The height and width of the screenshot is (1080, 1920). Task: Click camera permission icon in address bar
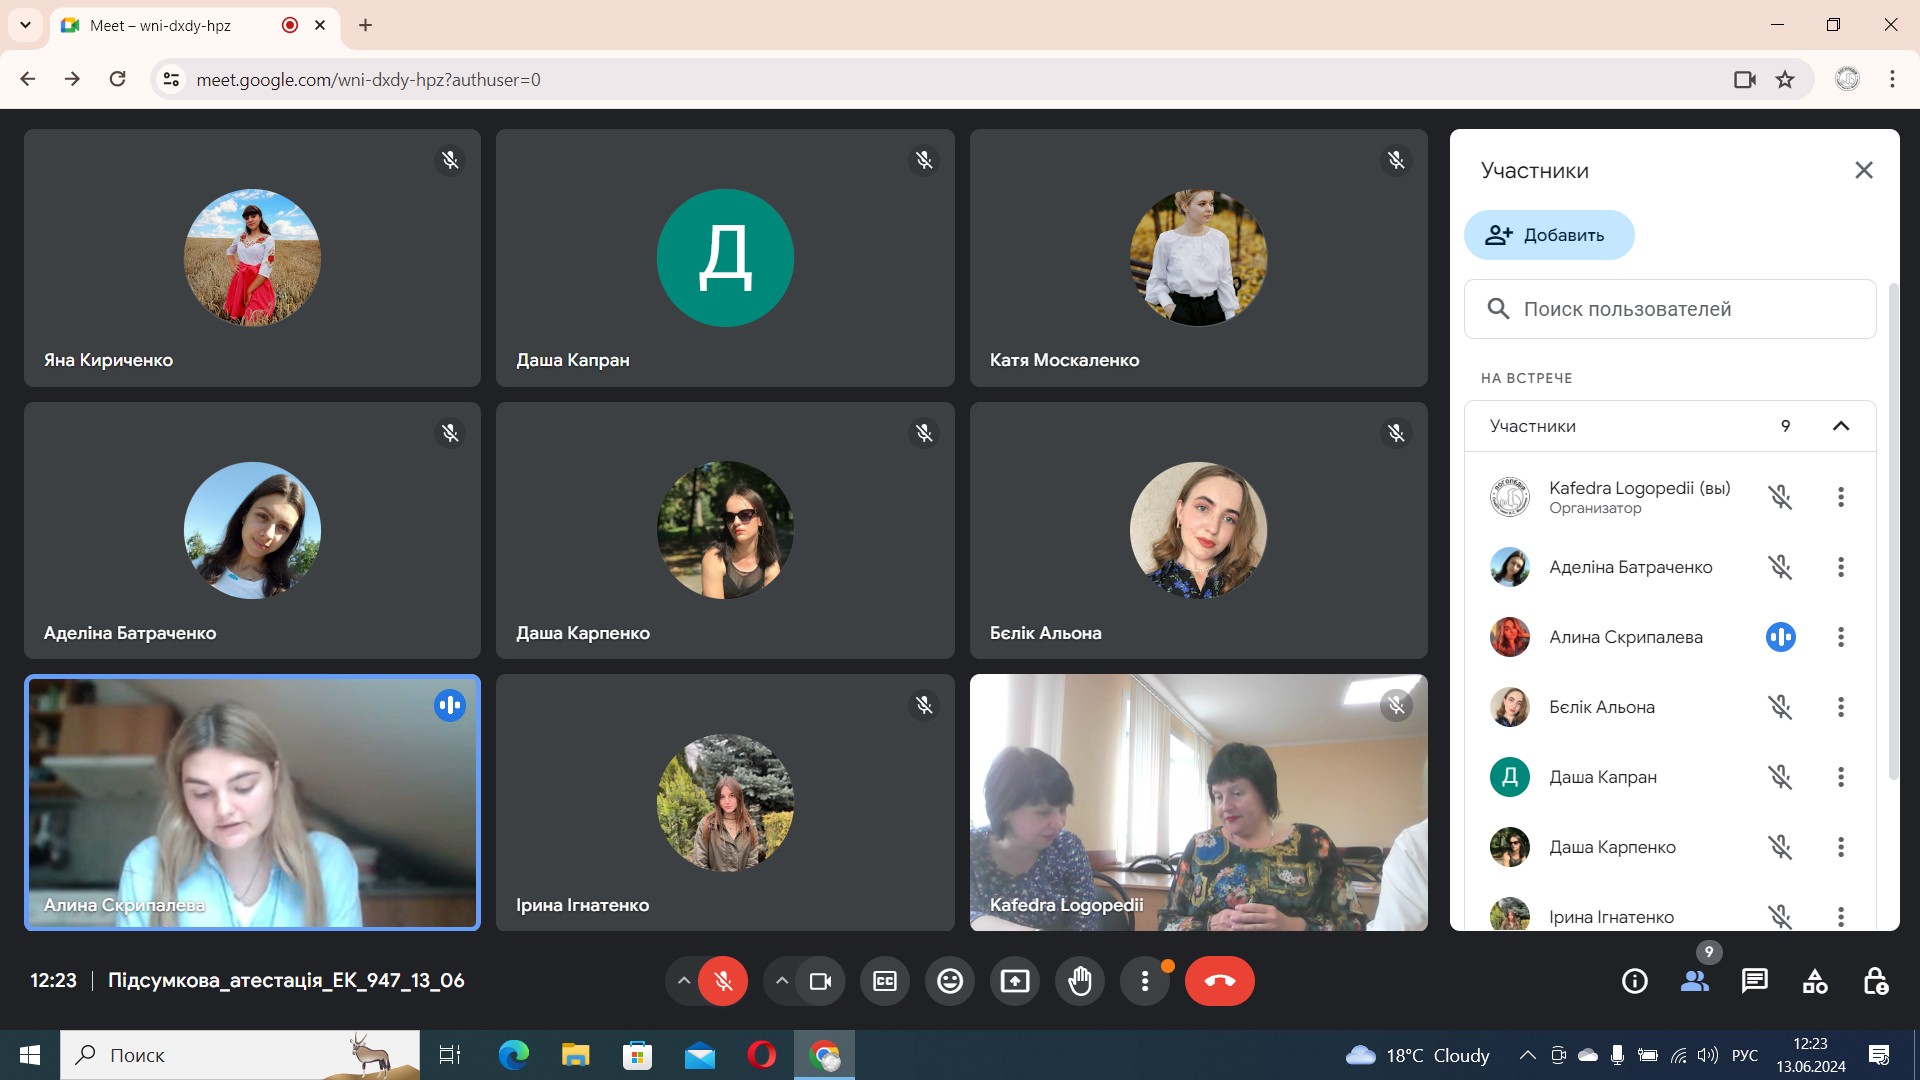[x=1745, y=79]
